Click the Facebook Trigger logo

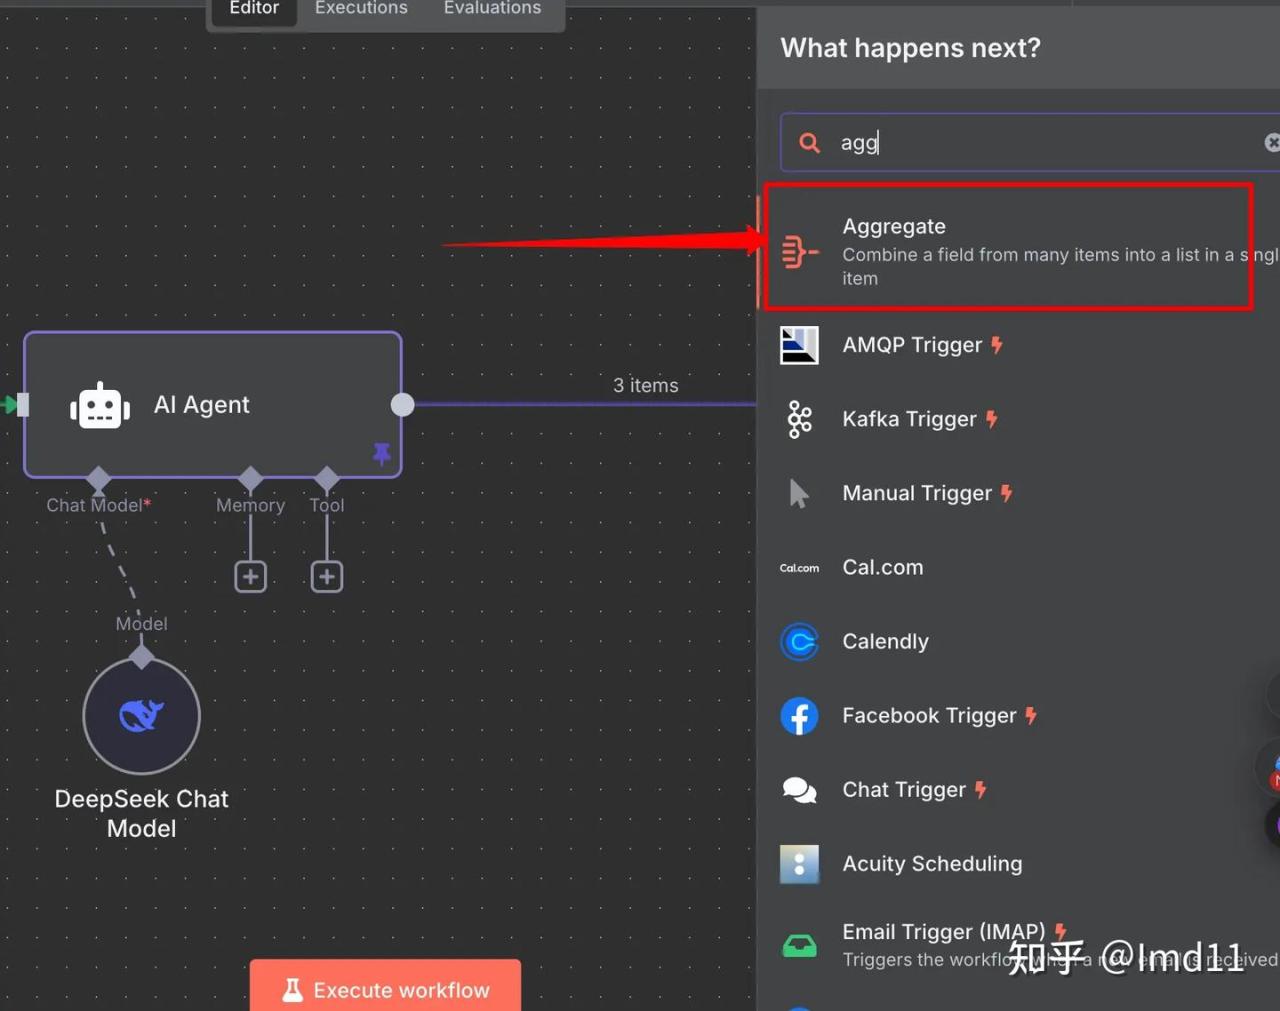799,716
